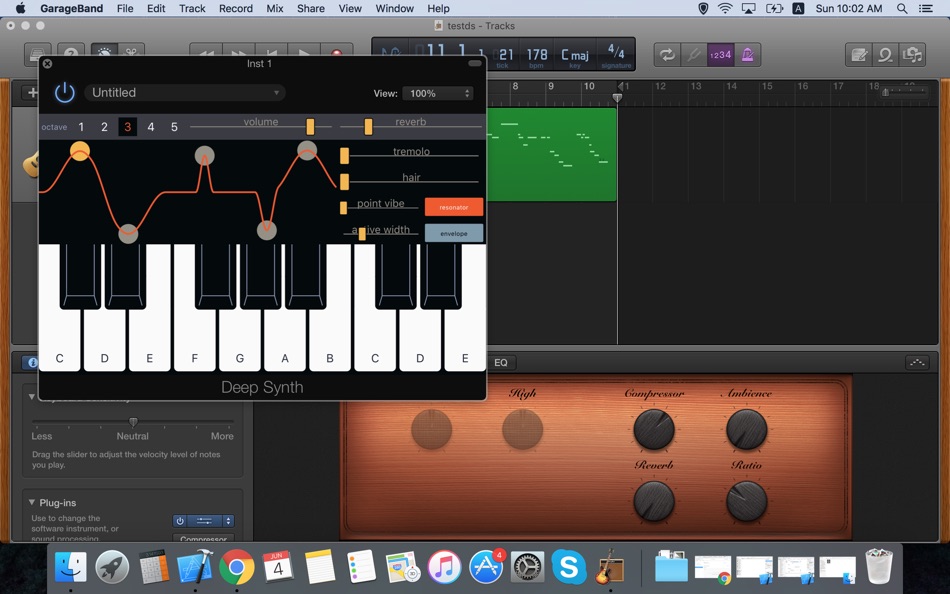
Task: Click the Keyboard Sensitivity slider thumb
Action: click(133, 422)
